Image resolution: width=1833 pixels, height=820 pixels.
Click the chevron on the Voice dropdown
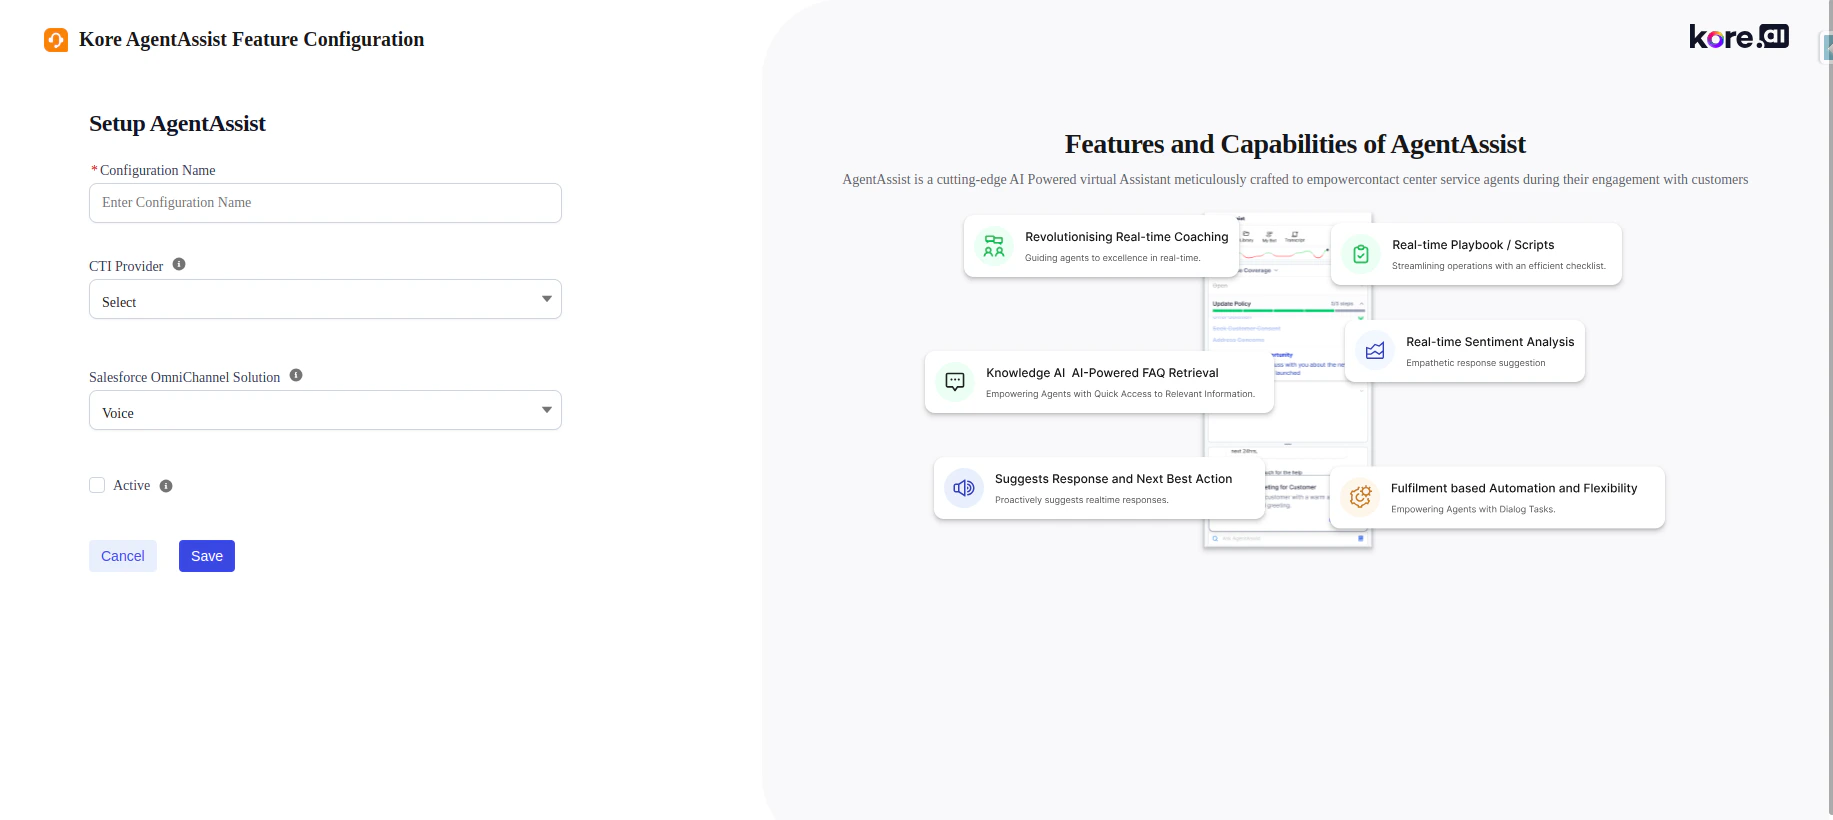pos(547,410)
